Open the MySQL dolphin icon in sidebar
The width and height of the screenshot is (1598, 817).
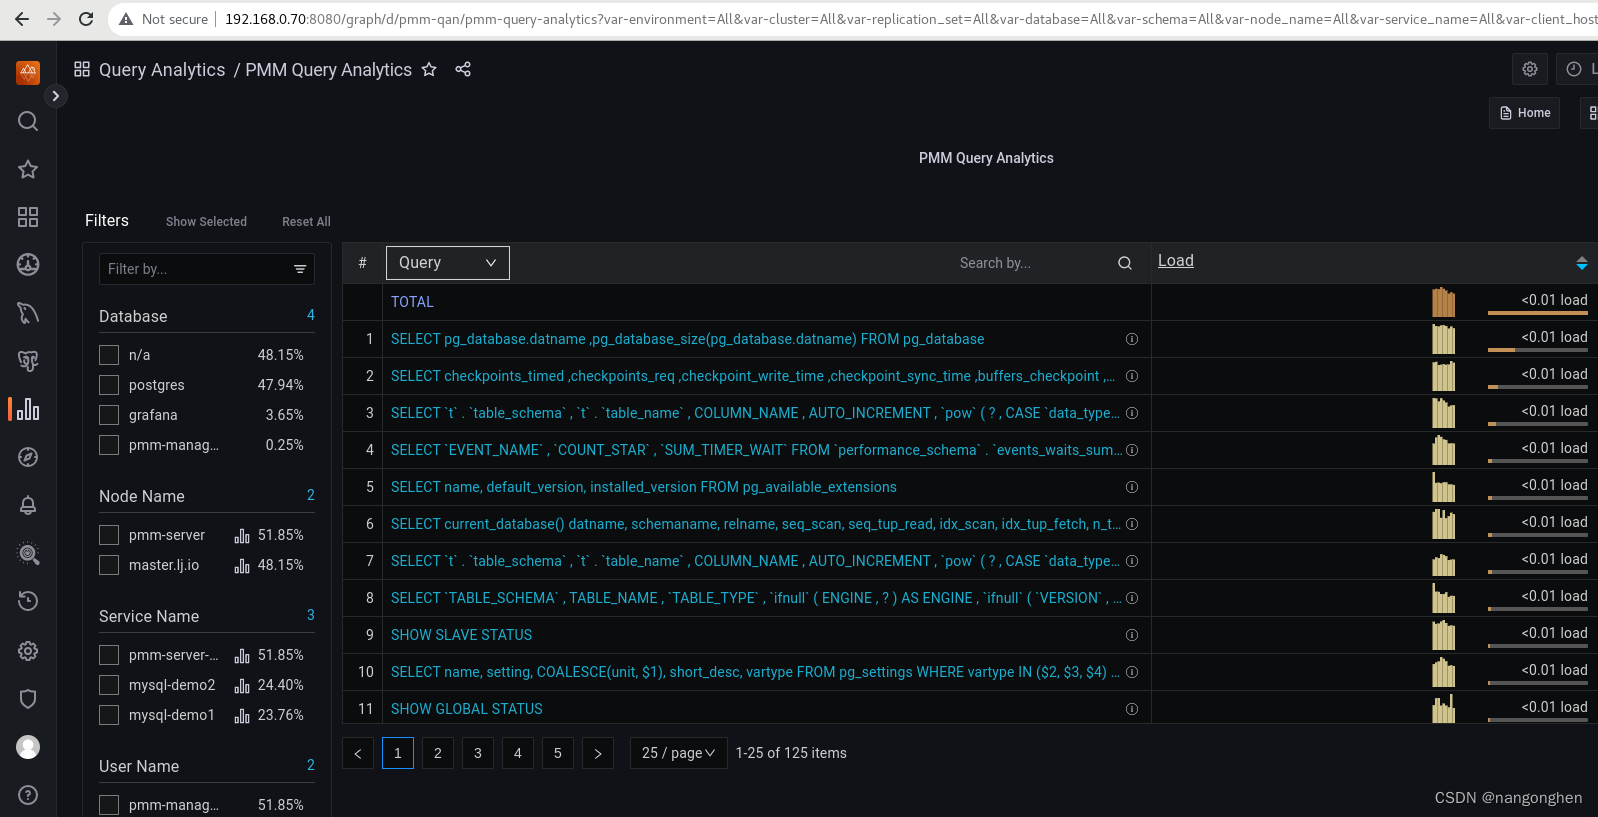pos(28,313)
